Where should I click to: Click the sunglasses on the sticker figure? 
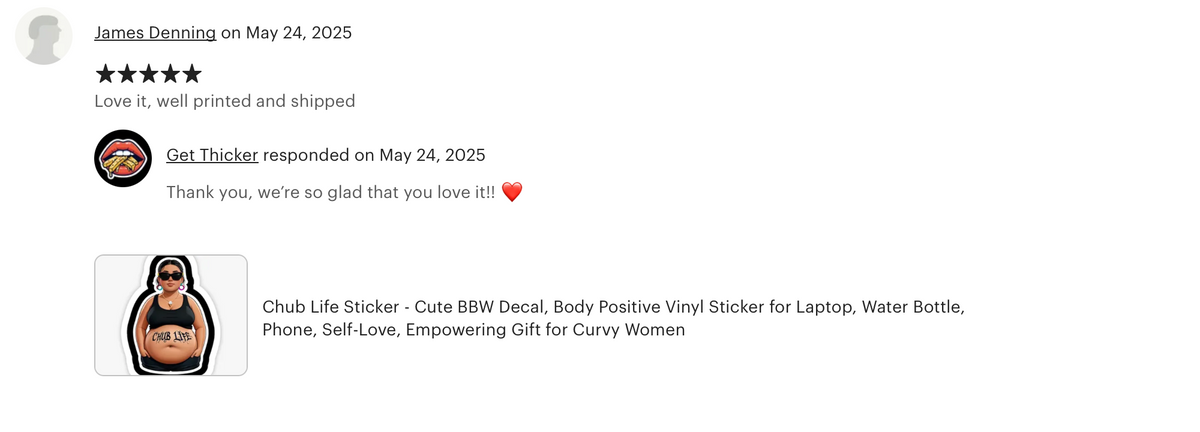(171, 276)
